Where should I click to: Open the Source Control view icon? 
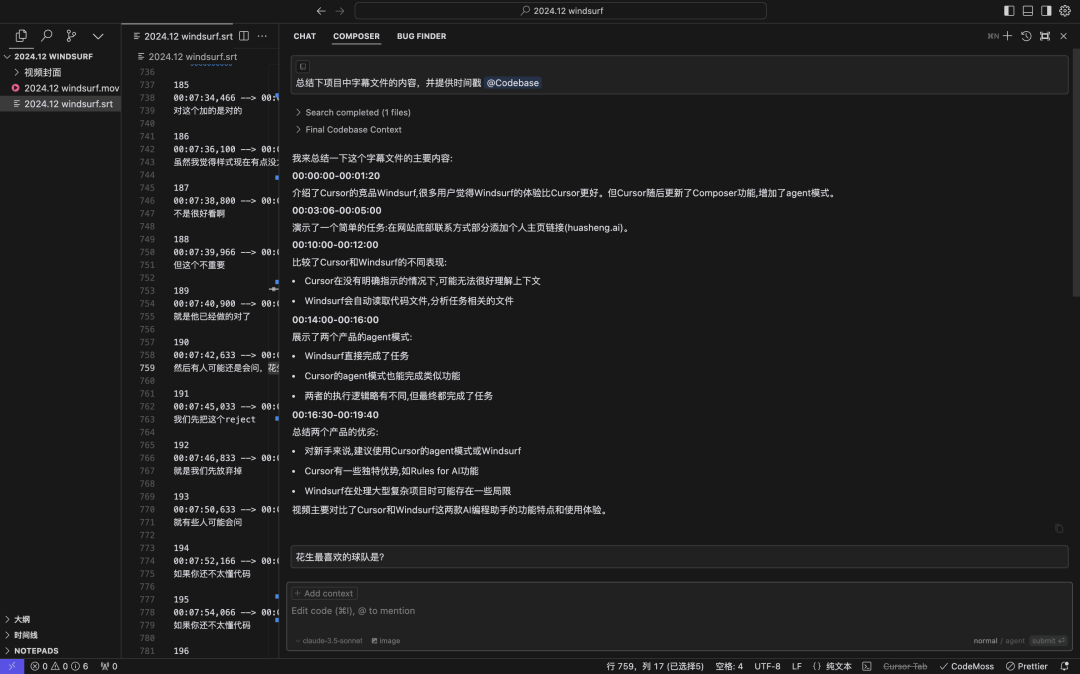(71, 36)
